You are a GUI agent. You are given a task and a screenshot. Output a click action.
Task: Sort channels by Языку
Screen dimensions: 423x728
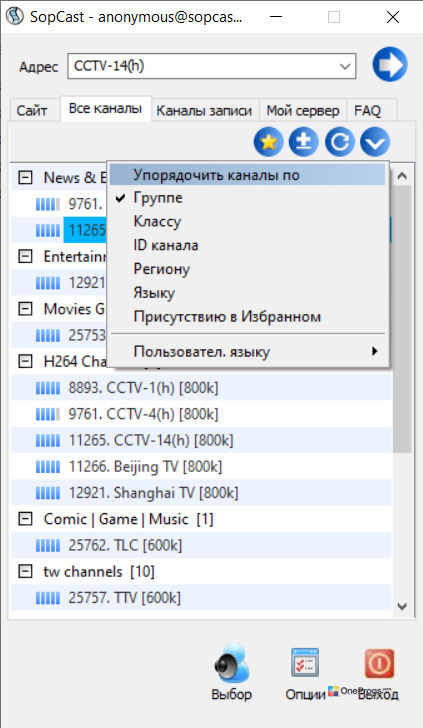pos(247,293)
